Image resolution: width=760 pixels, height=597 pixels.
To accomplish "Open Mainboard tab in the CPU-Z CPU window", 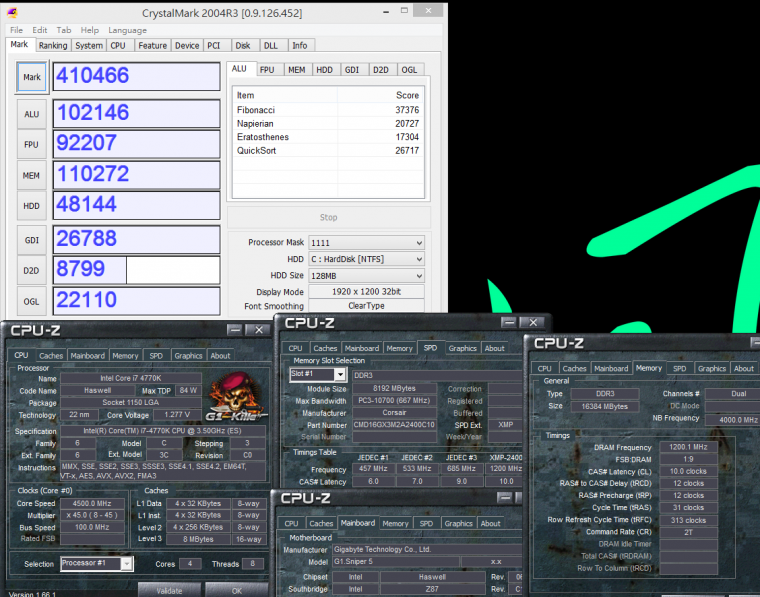I will [x=87, y=356].
